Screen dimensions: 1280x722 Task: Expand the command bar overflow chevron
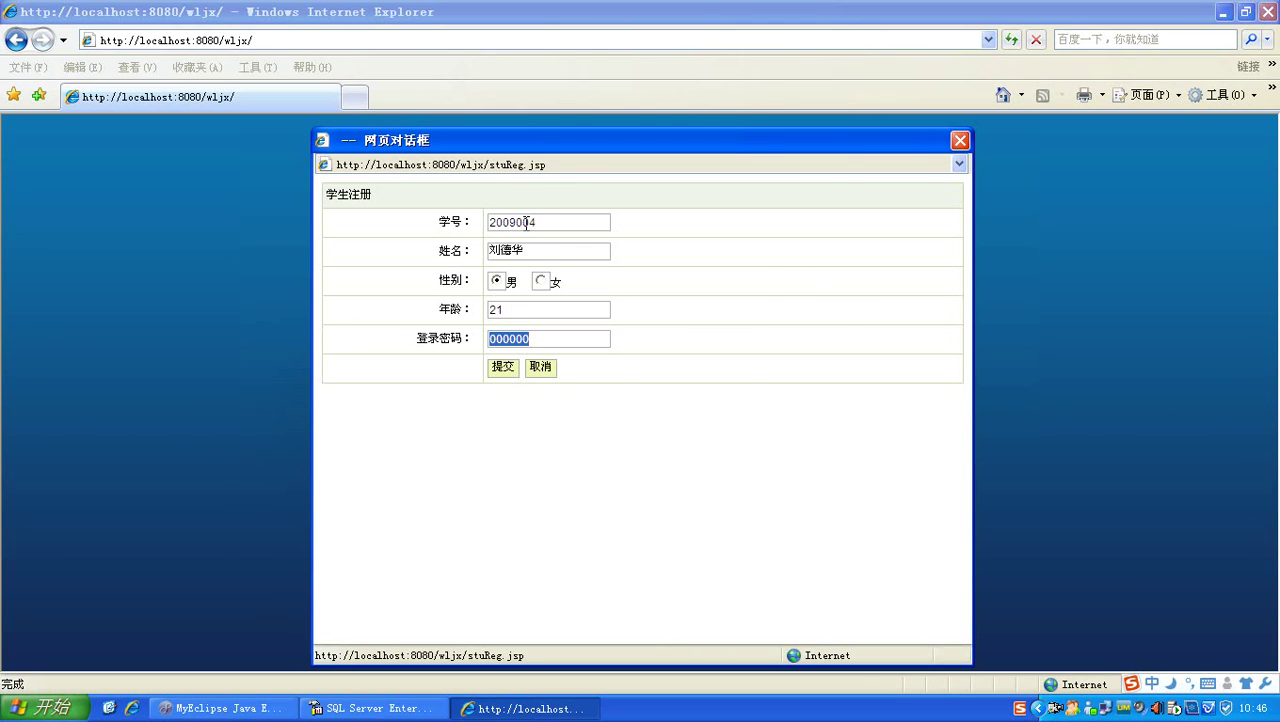coord(1272,90)
